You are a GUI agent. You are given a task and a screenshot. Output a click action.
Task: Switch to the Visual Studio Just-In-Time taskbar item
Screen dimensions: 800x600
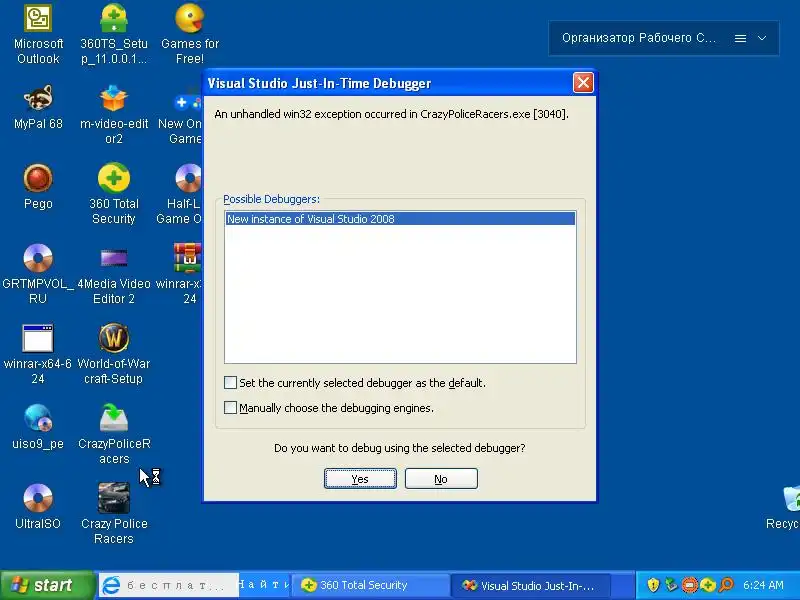[x=531, y=585]
